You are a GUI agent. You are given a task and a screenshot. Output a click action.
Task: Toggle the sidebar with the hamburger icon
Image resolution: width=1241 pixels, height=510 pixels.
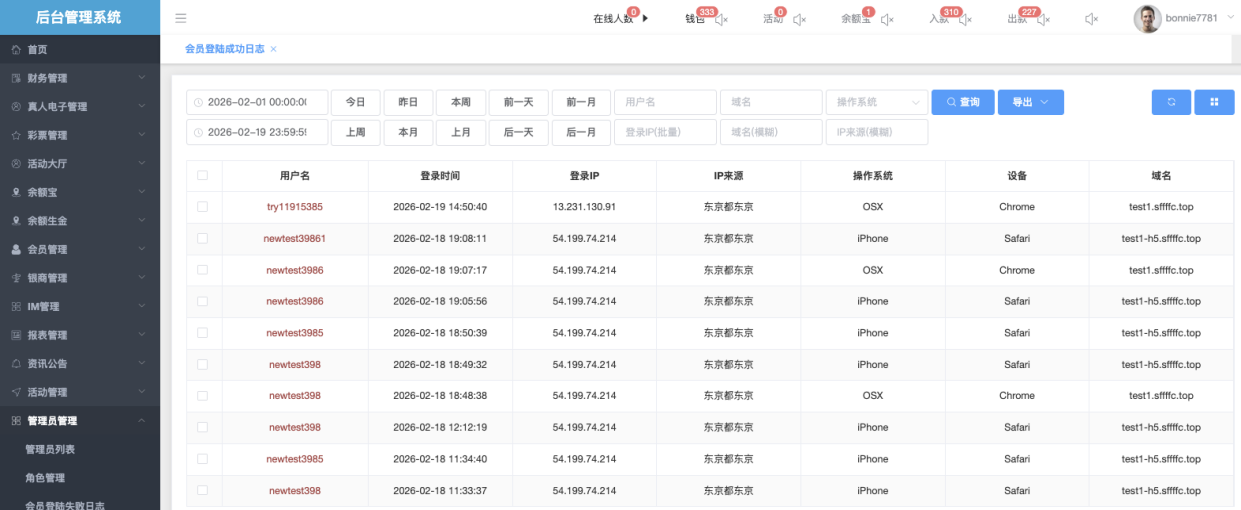pyautogui.click(x=180, y=18)
